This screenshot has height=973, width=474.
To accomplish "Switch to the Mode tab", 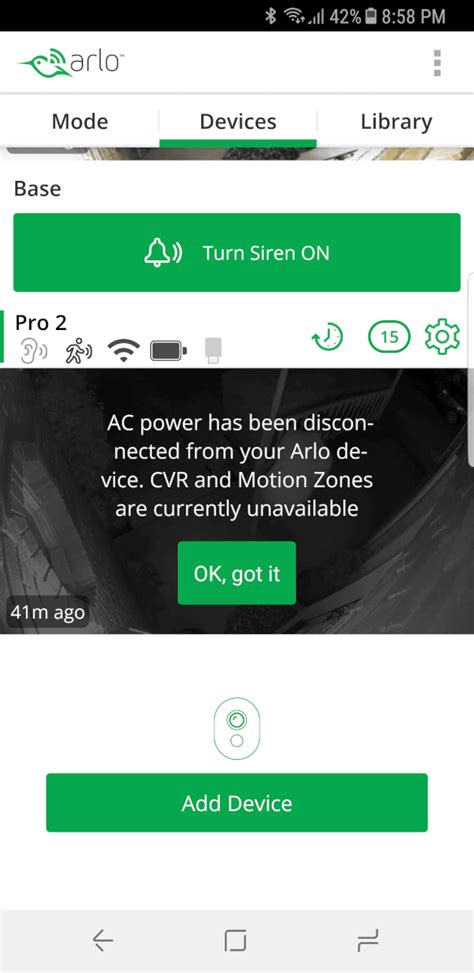I will tap(79, 121).
